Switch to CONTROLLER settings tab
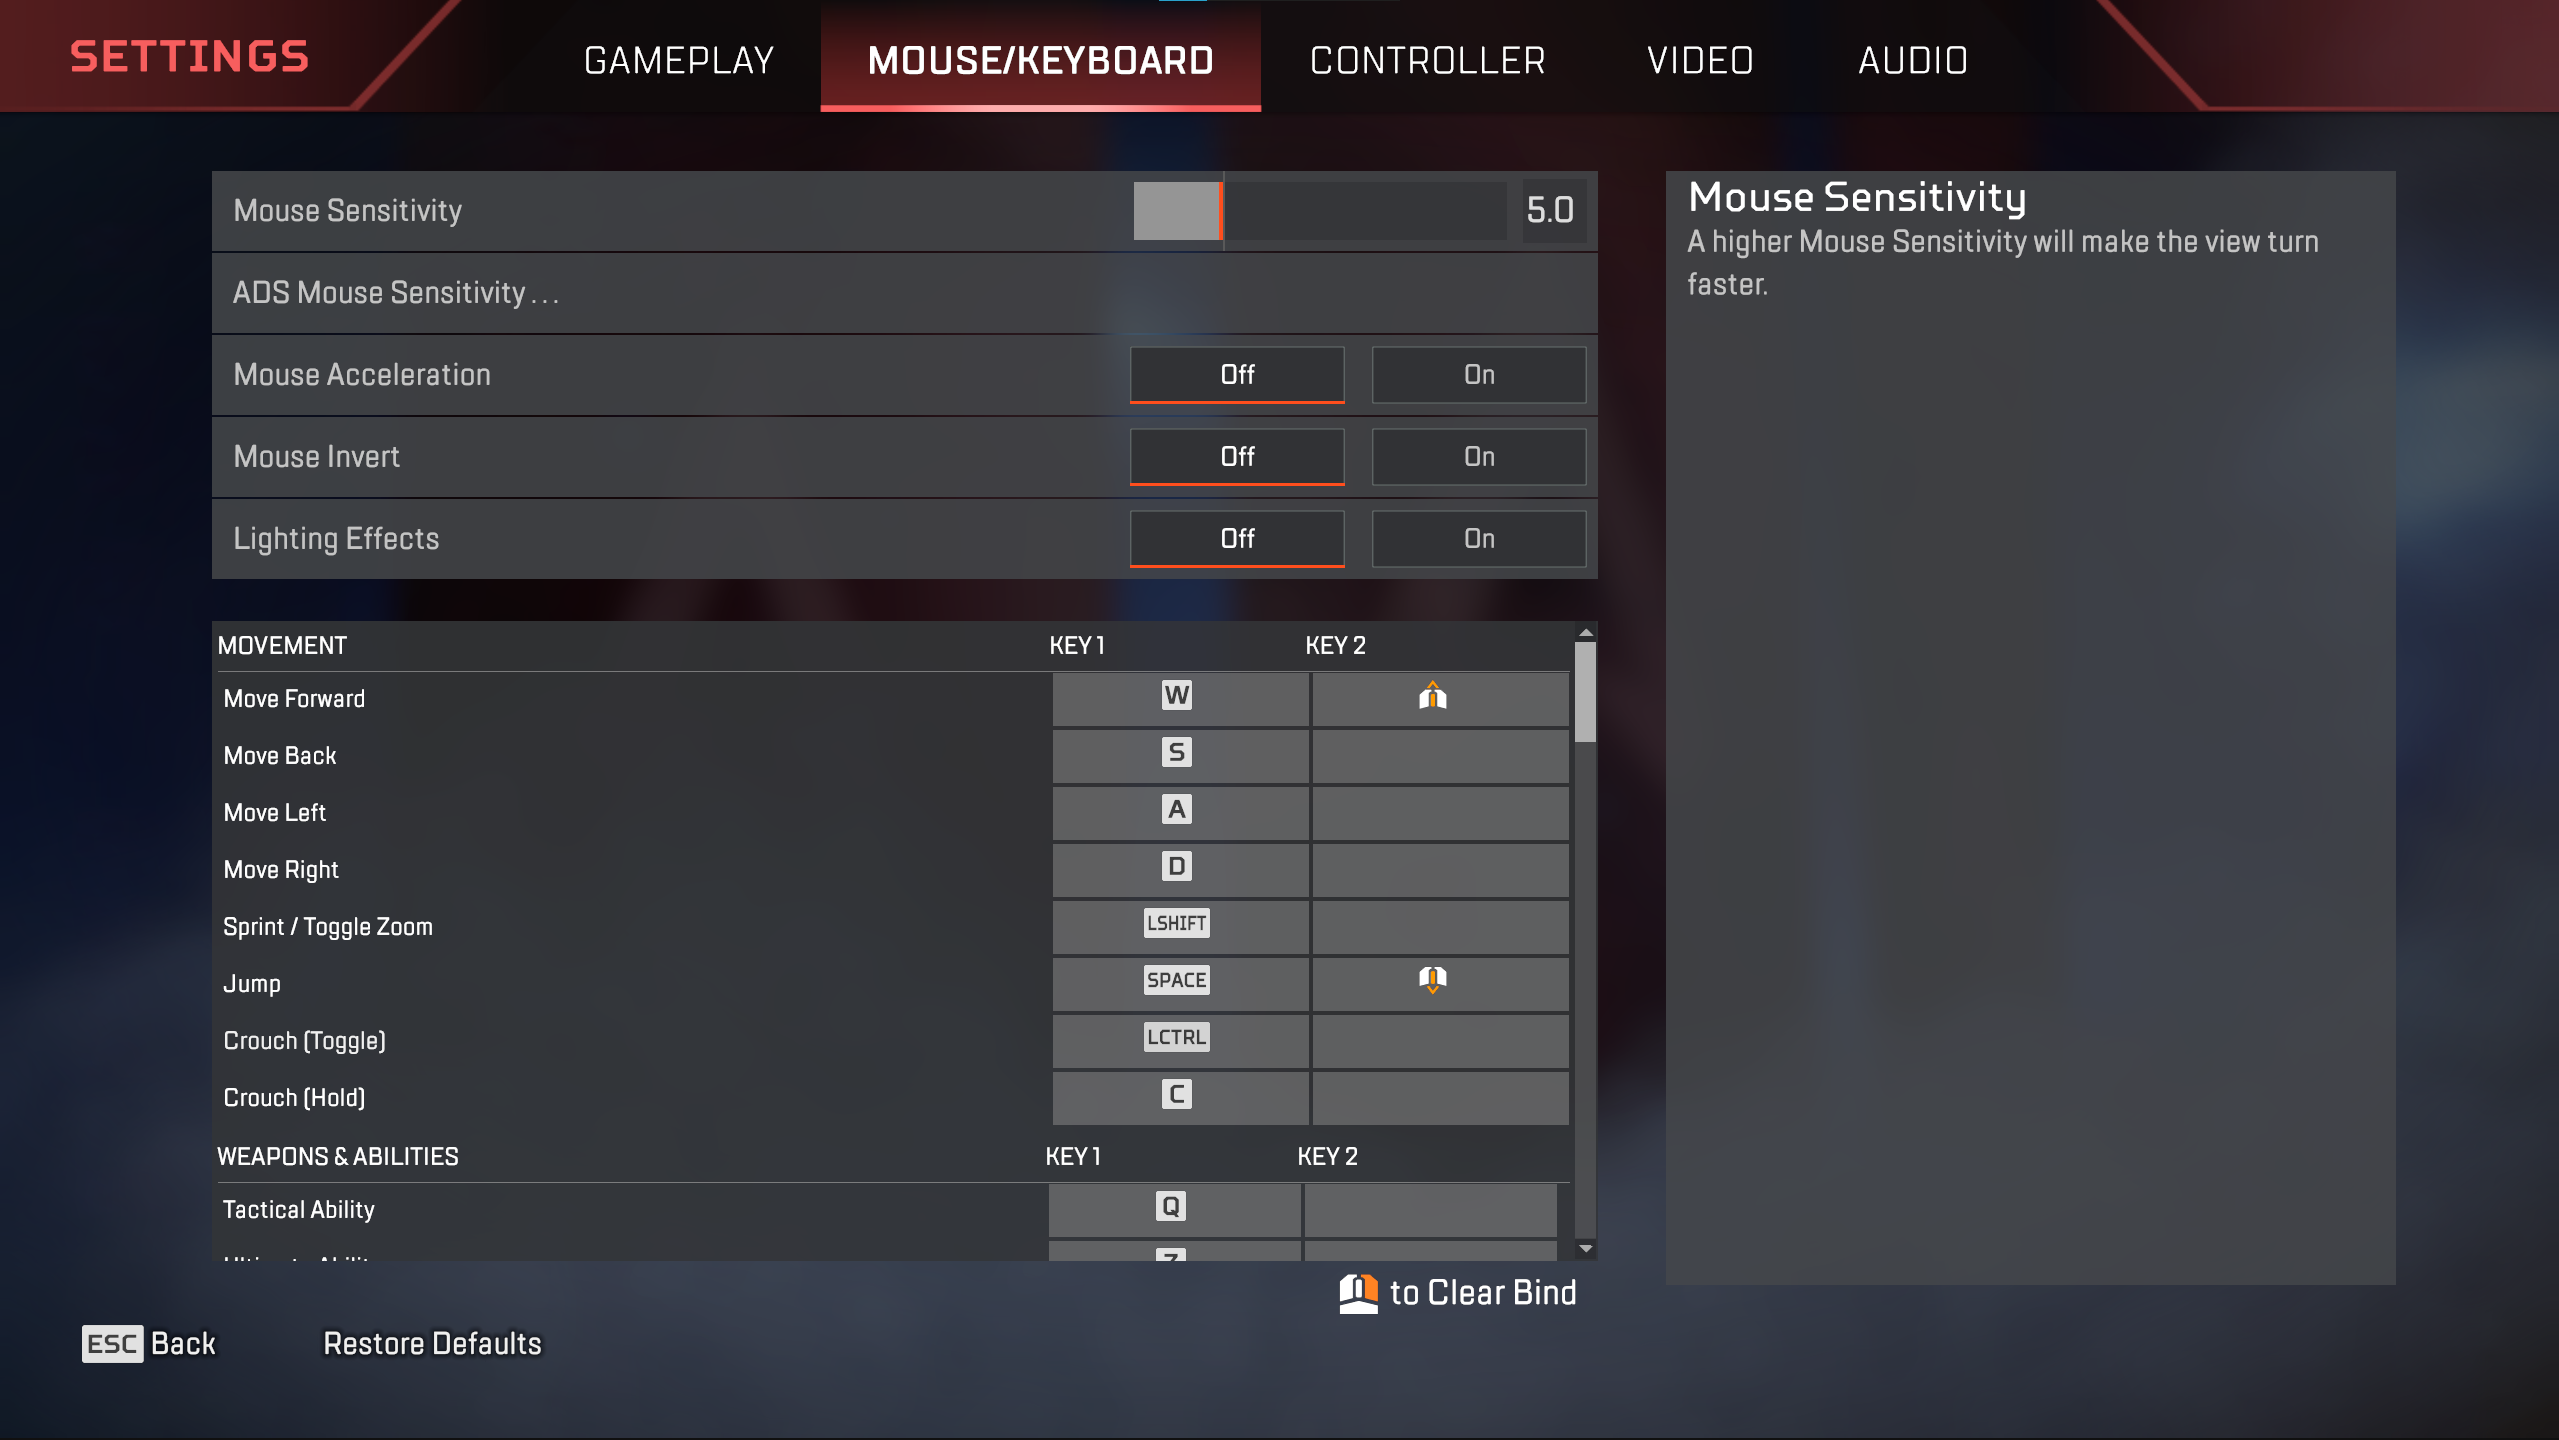The image size is (2559, 1440). (1427, 60)
